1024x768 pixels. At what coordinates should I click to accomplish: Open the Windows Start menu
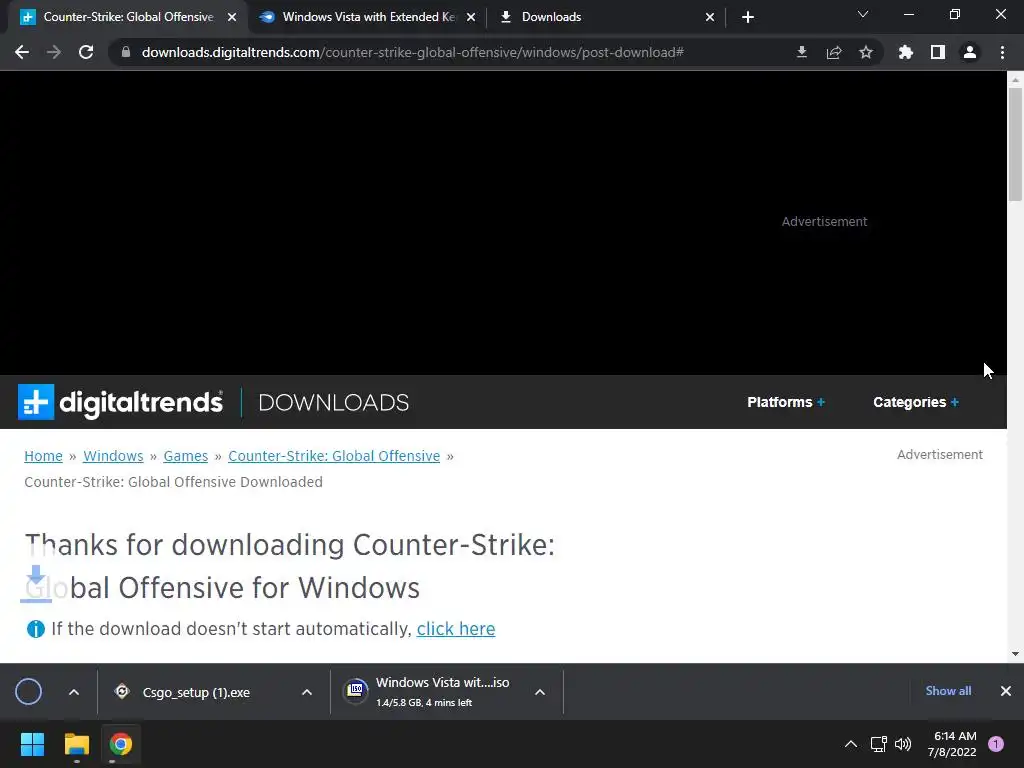click(x=32, y=744)
